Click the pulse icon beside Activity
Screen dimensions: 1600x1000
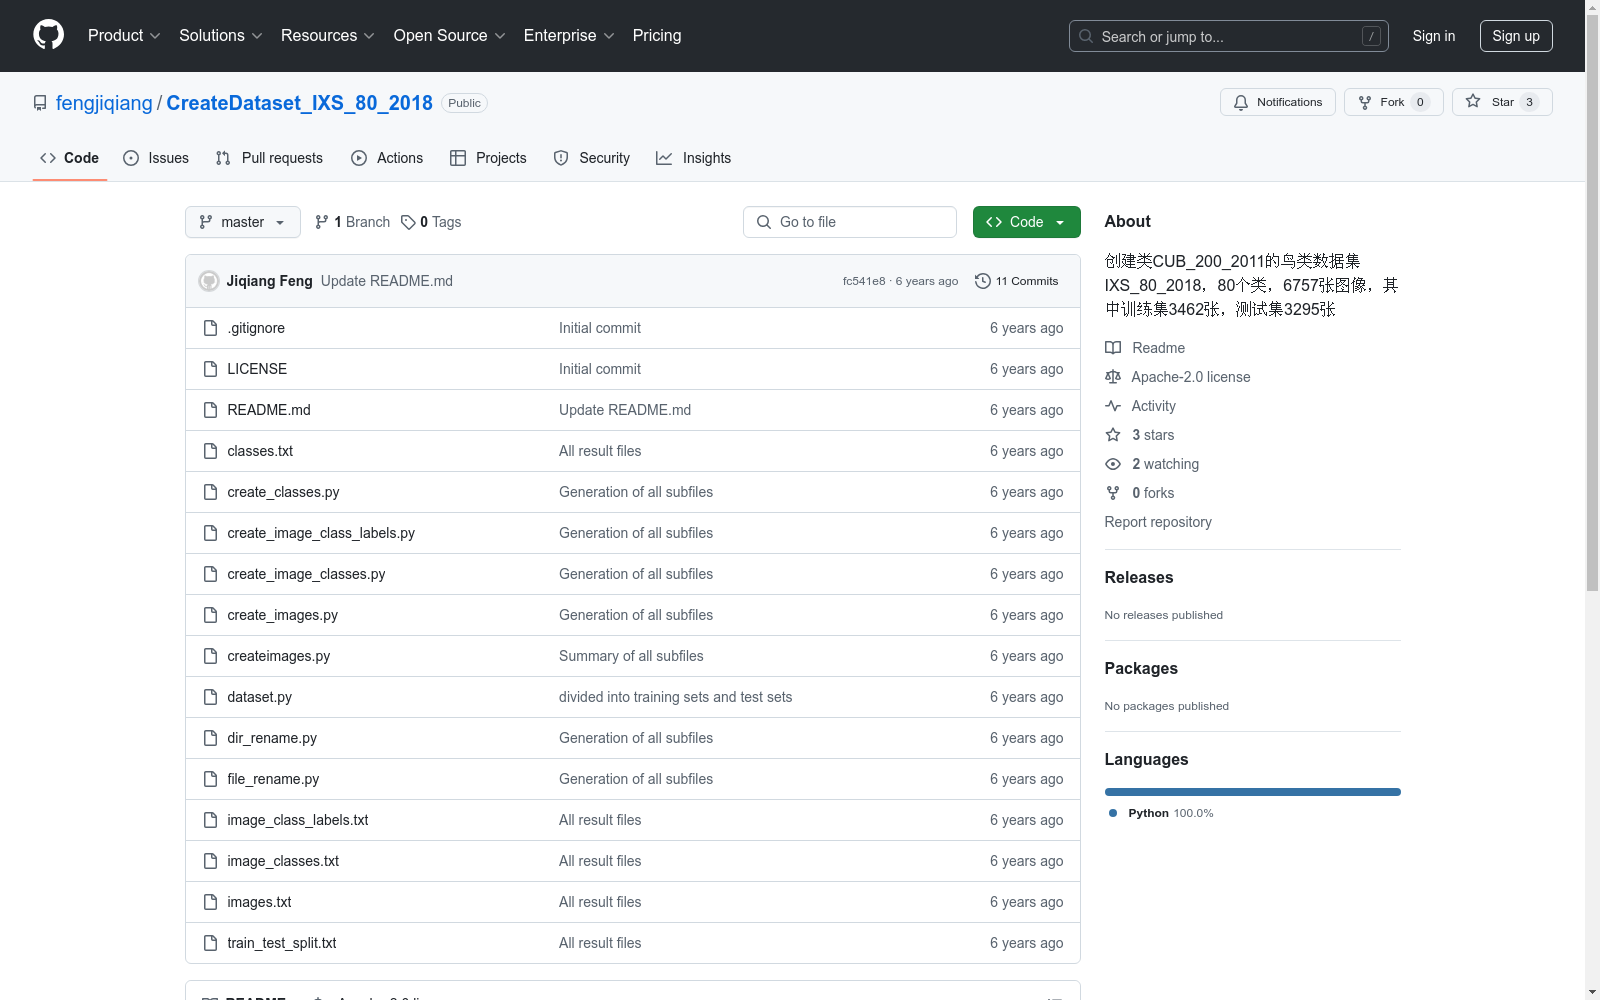point(1113,406)
